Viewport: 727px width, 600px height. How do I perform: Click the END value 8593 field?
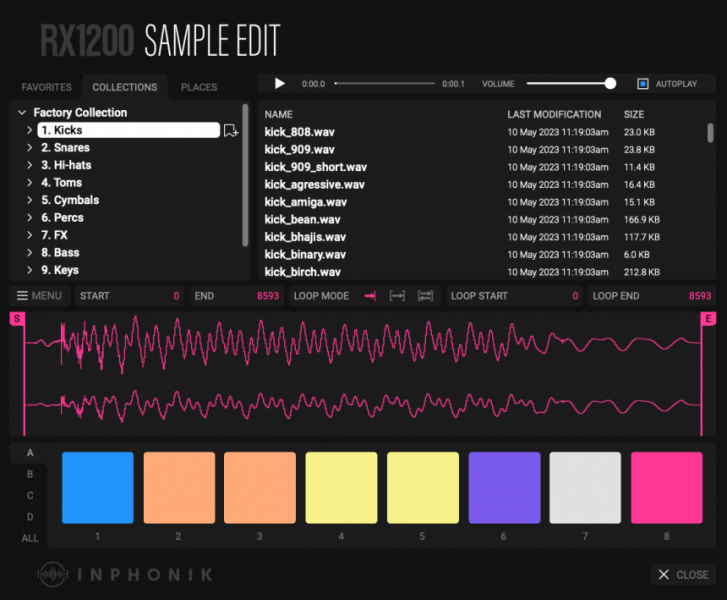[237, 296]
